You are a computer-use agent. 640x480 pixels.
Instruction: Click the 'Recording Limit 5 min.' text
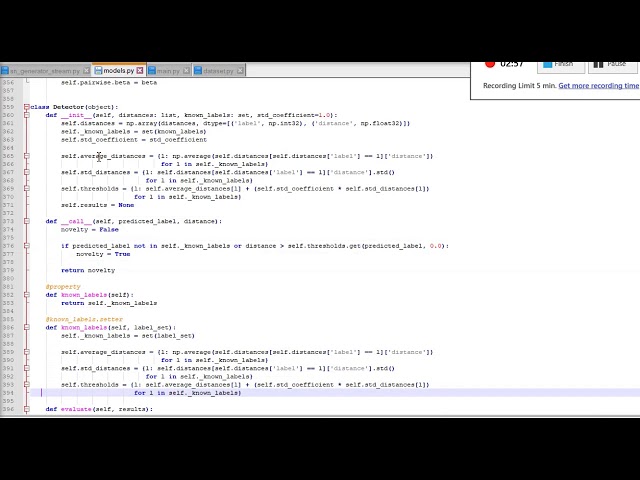click(x=519, y=86)
